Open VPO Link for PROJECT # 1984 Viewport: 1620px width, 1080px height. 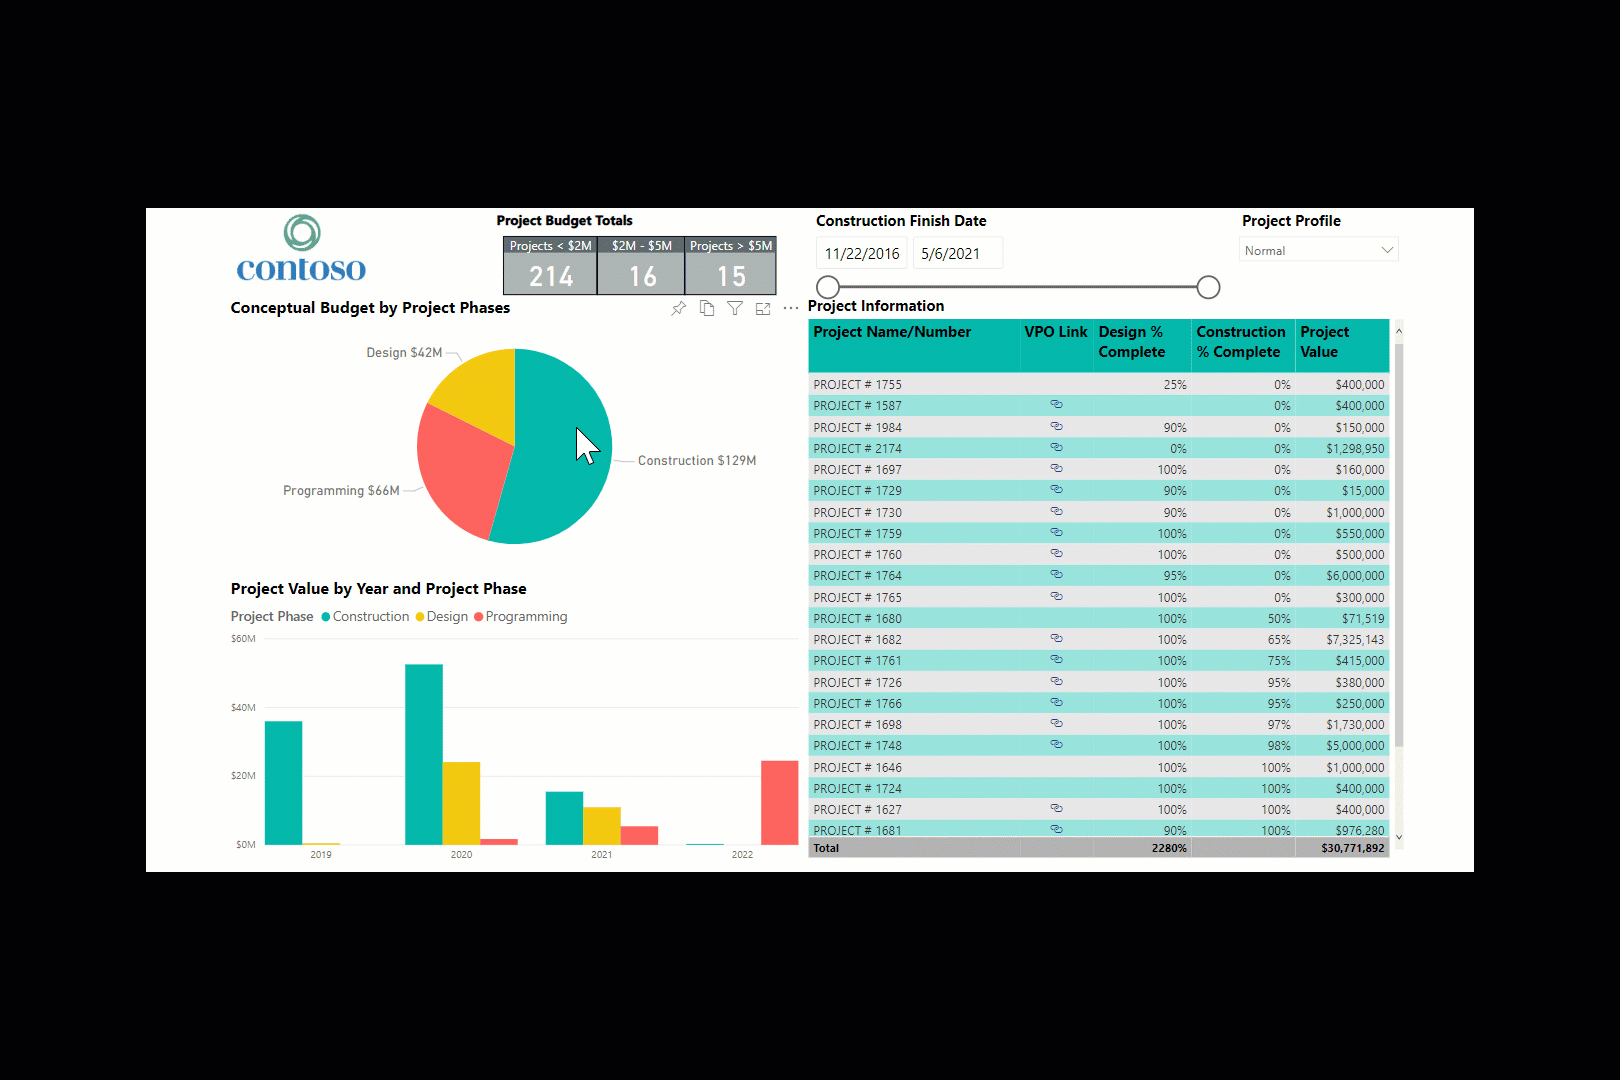(x=1056, y=426)
